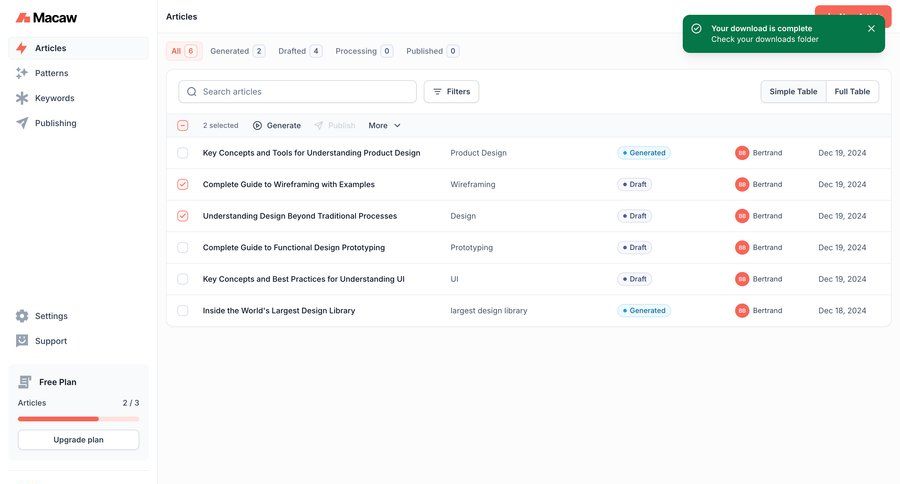Click the Macaw logo
Image resolution: width=900 pixels, height=484 pixels.
point(46,18)
